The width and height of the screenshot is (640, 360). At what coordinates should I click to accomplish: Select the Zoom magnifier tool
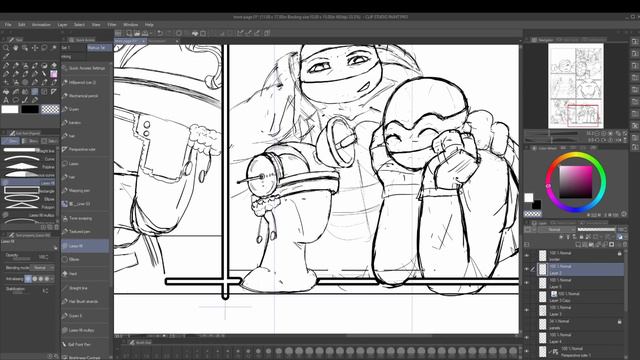click(x=6, y=48)
